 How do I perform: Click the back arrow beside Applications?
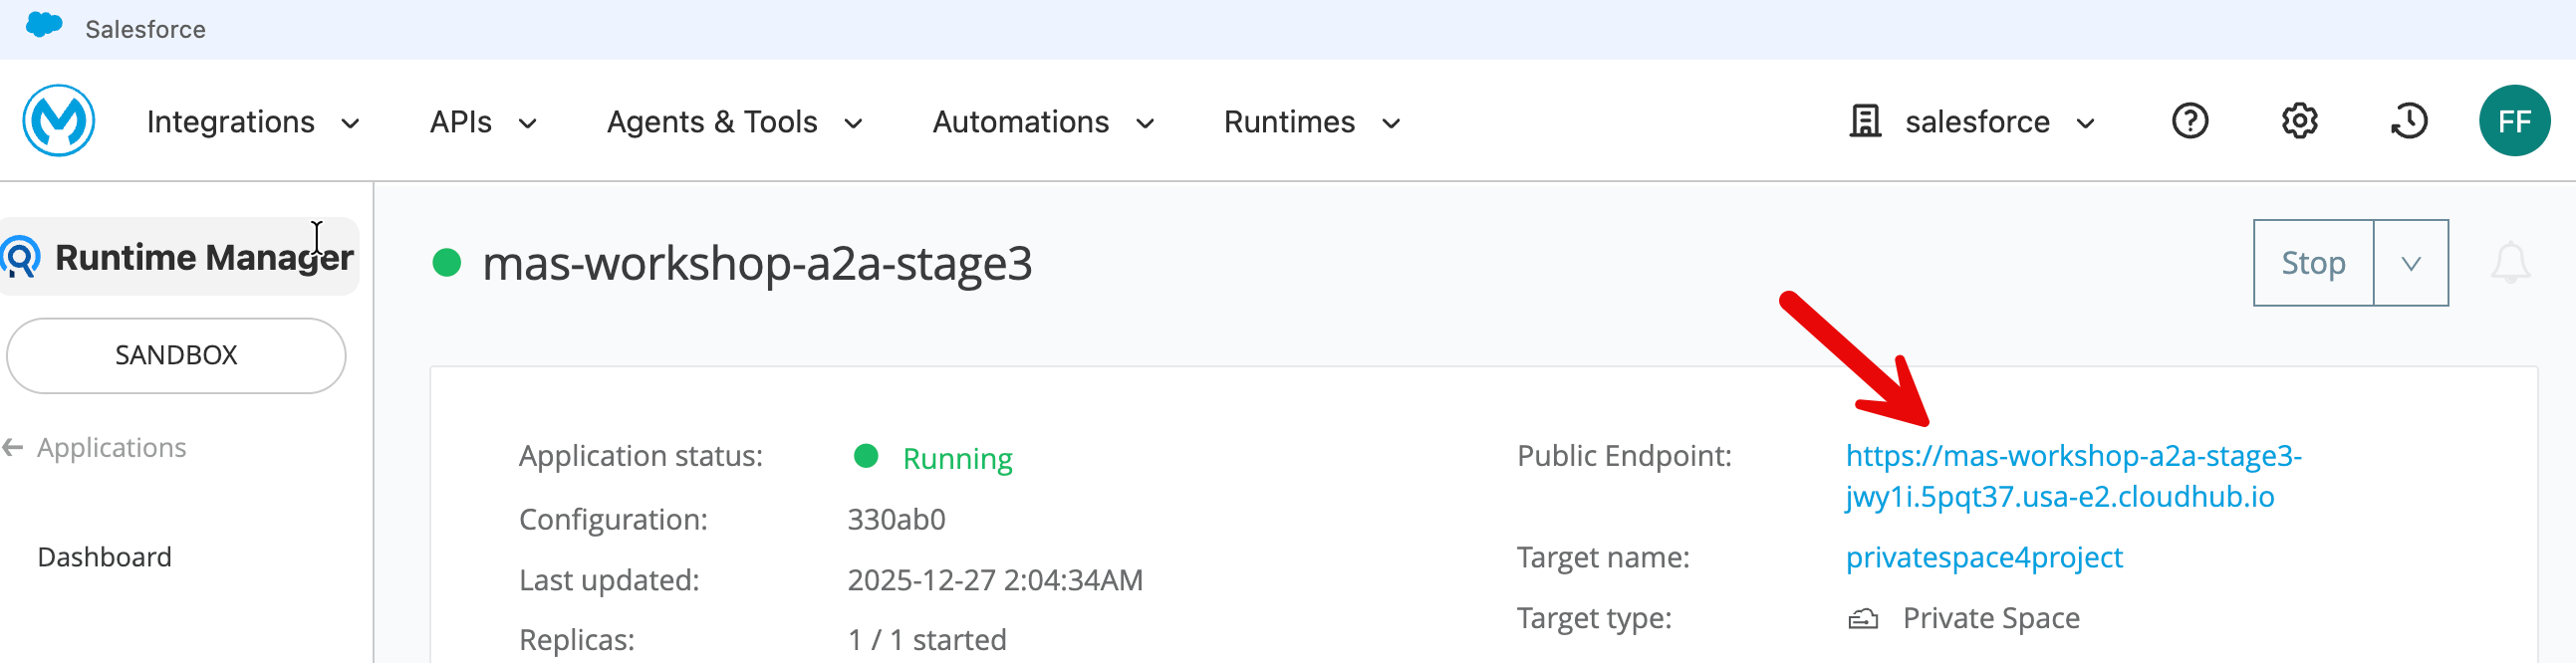point(13,448)
